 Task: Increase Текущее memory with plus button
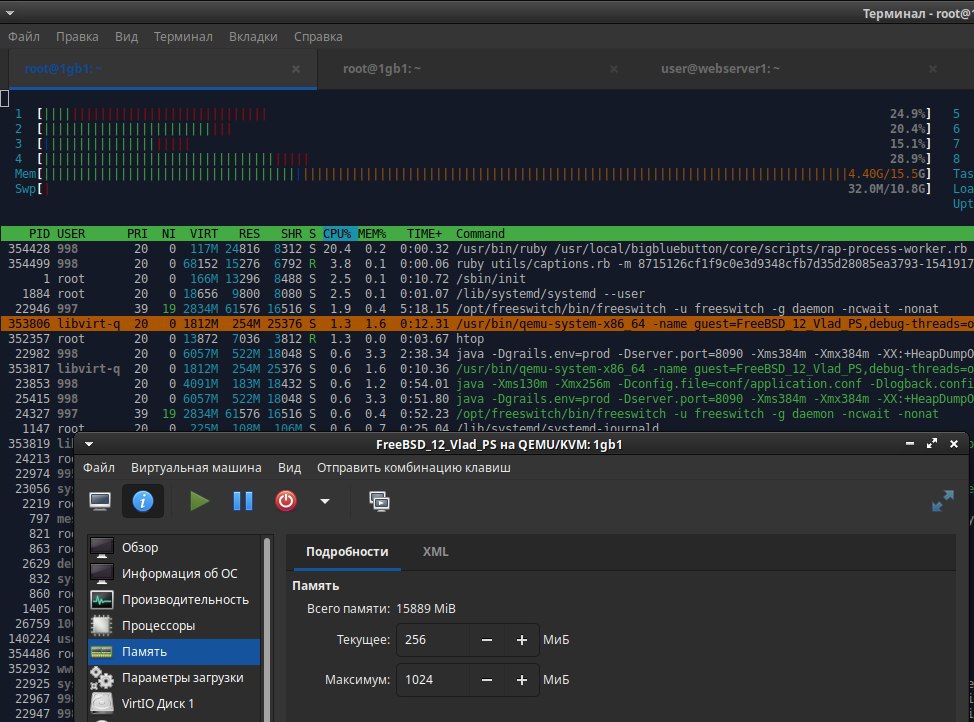click(x=522, y=640)
